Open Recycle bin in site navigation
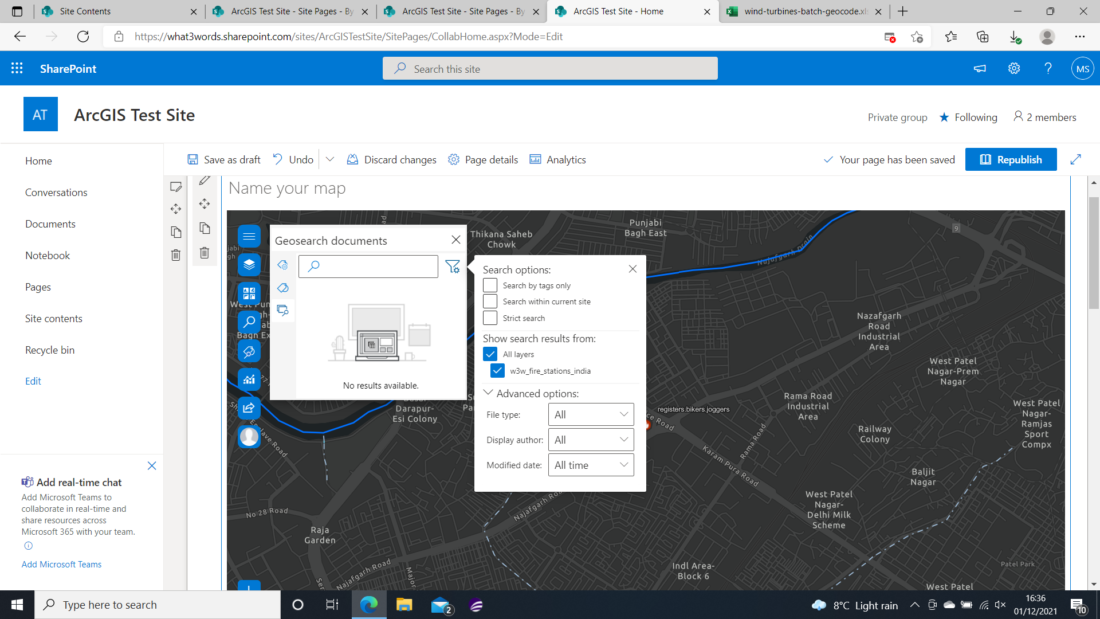Image resolution: width=1100 pixels, height=619 pixels. 49,350
